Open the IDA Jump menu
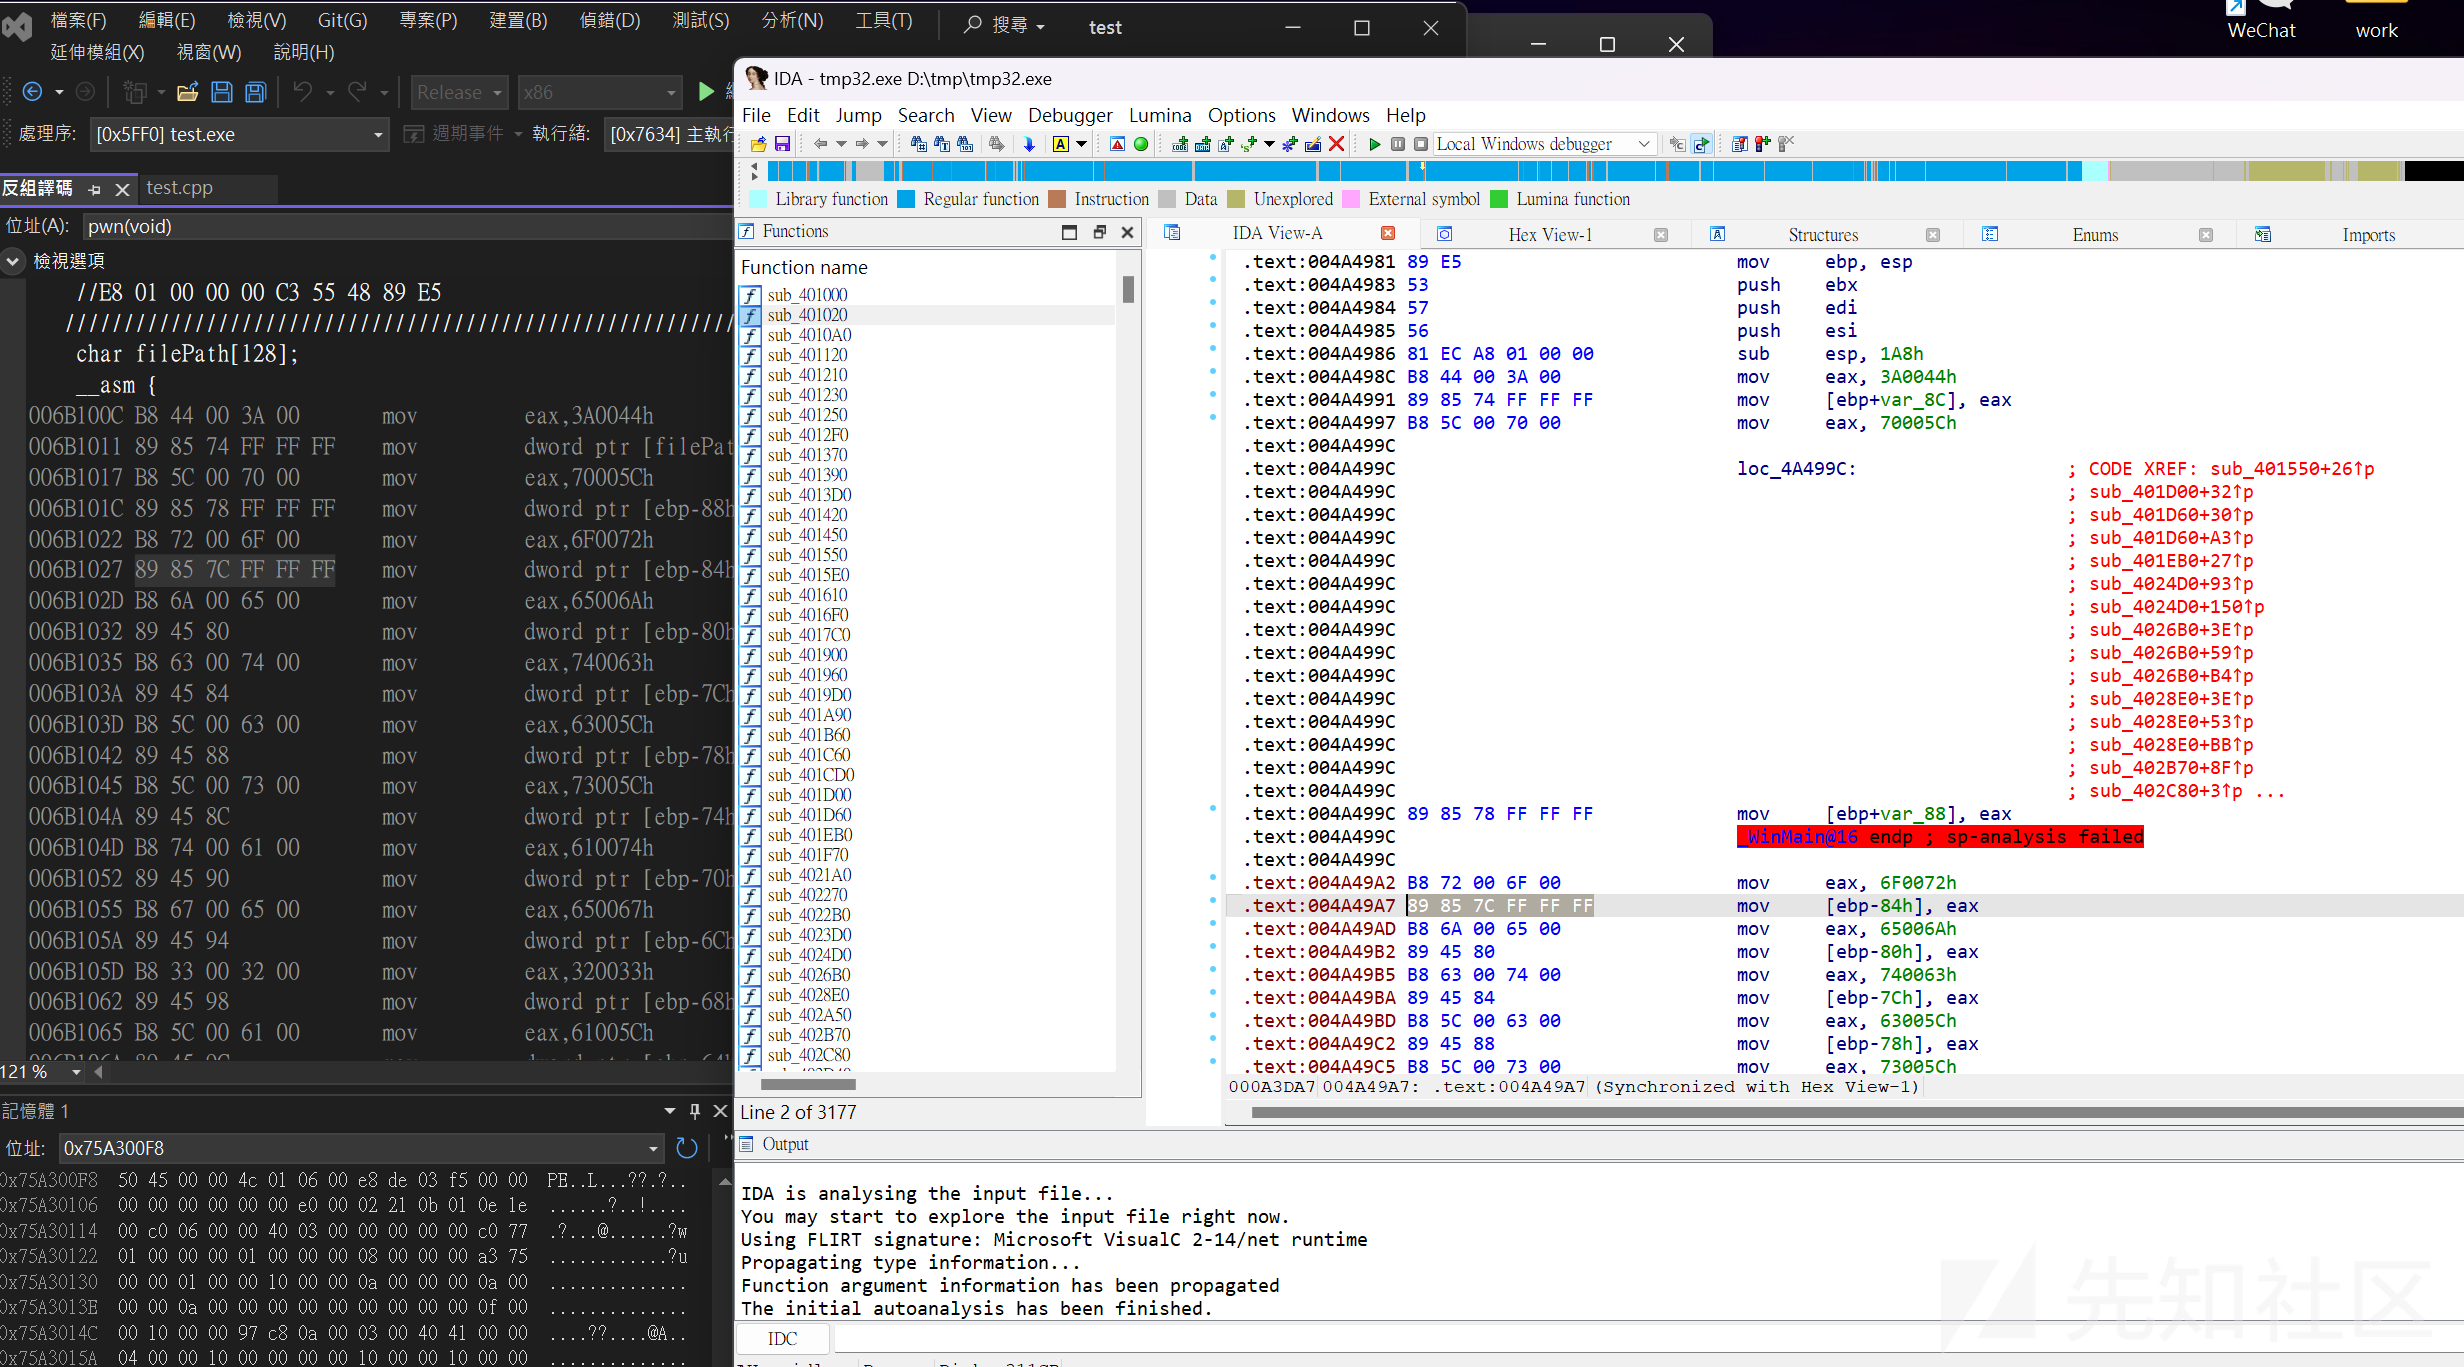 coord(858,115)
